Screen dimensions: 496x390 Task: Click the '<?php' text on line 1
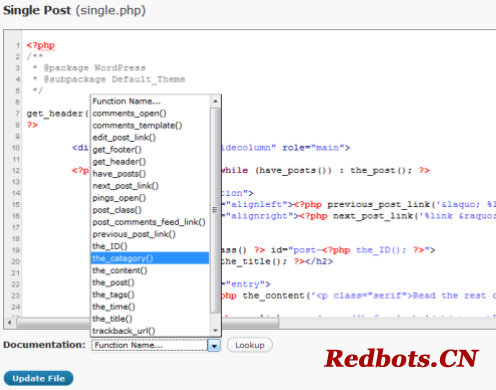pos(41,45)
